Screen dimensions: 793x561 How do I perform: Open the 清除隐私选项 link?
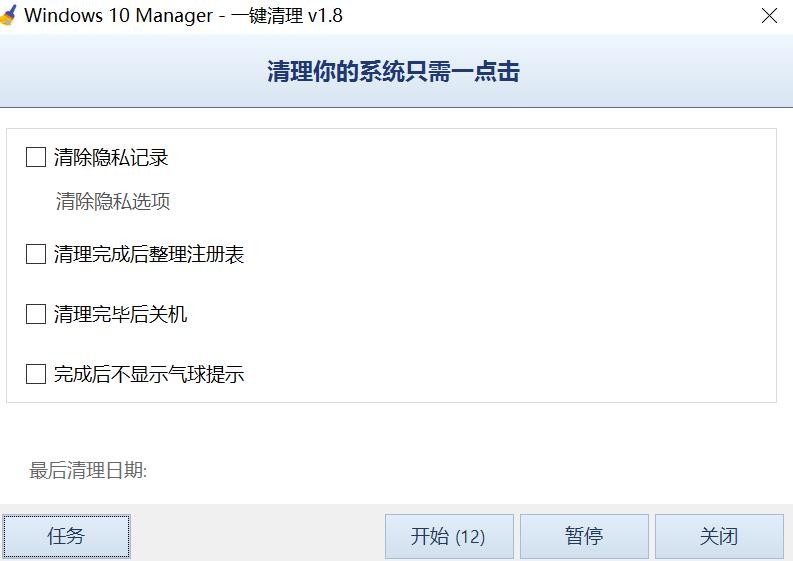tap(113, 201)
